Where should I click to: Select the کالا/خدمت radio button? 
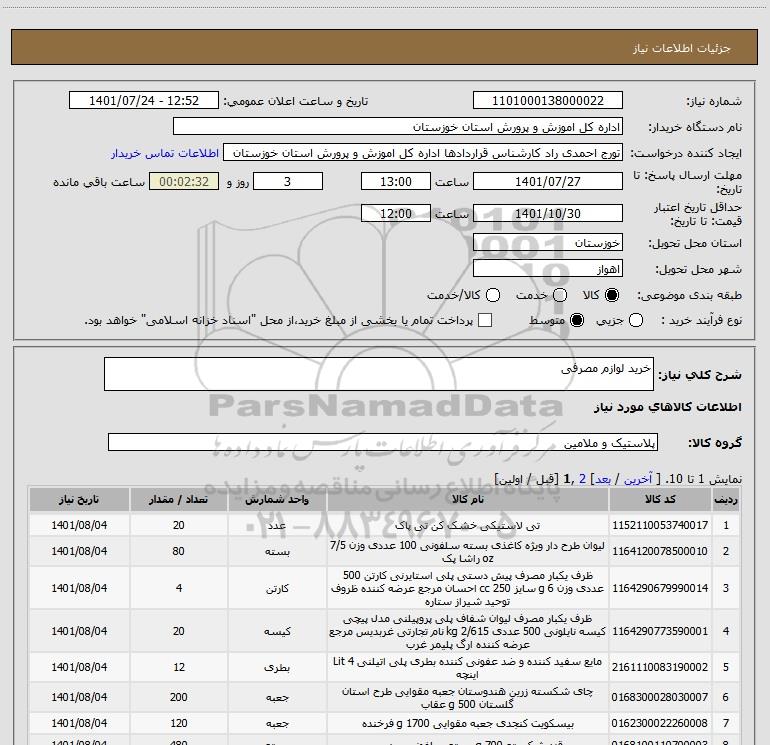[493, 295]
